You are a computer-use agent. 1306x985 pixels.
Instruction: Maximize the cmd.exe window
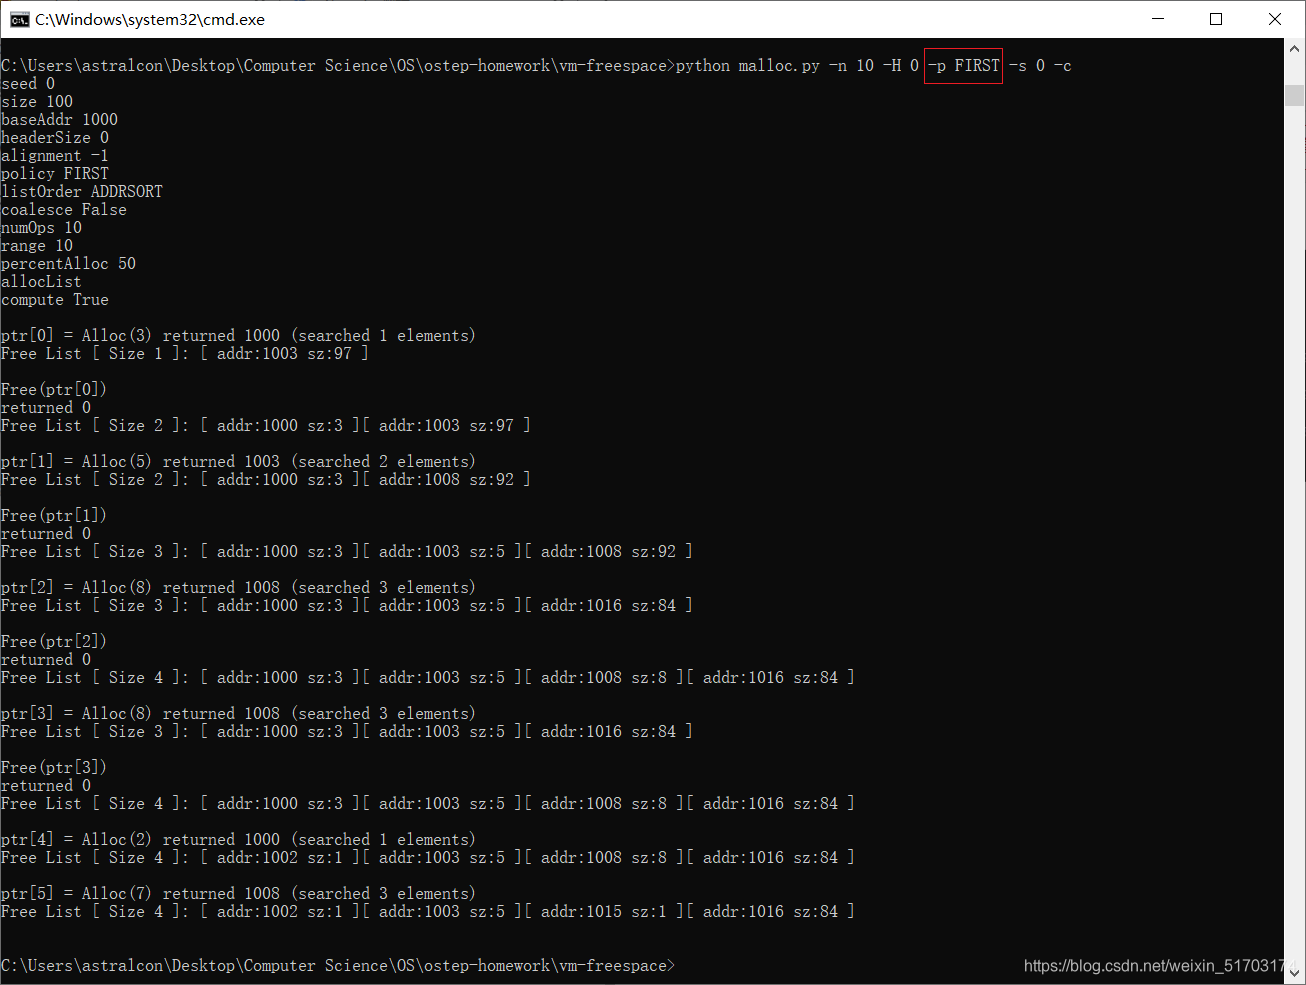pos(1216,19)
